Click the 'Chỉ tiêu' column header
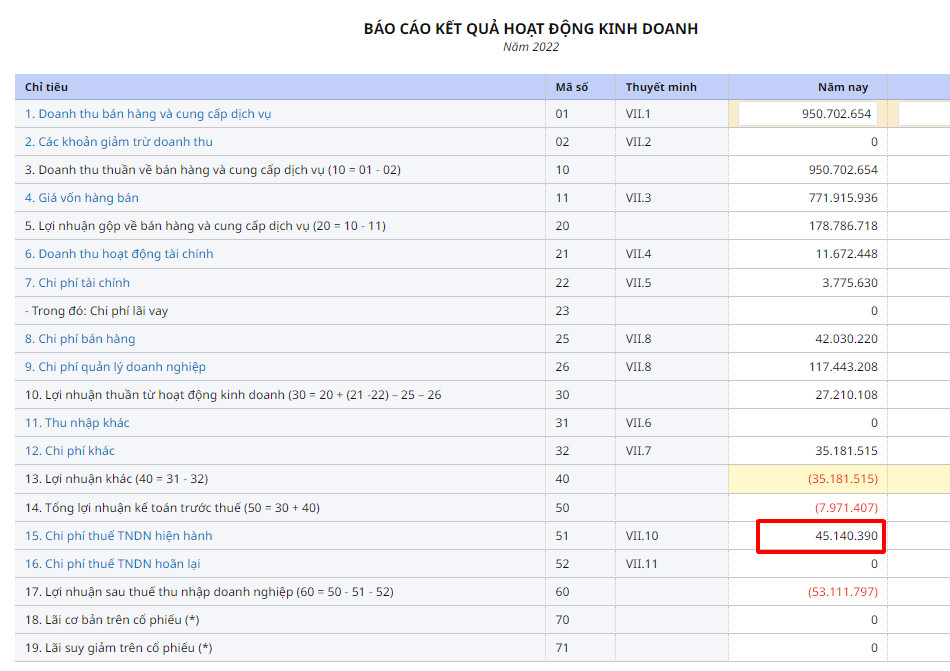Viewport: 950px width, 671px height. click(x=46, y=87)
